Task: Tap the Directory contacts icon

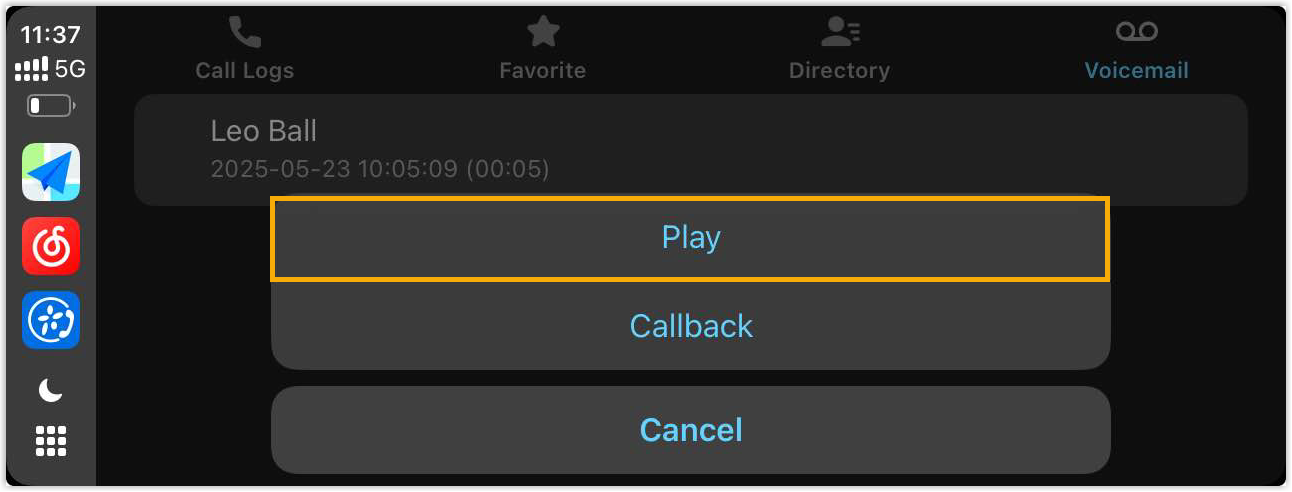Action: pyautogui.click(x=838, y=32)
